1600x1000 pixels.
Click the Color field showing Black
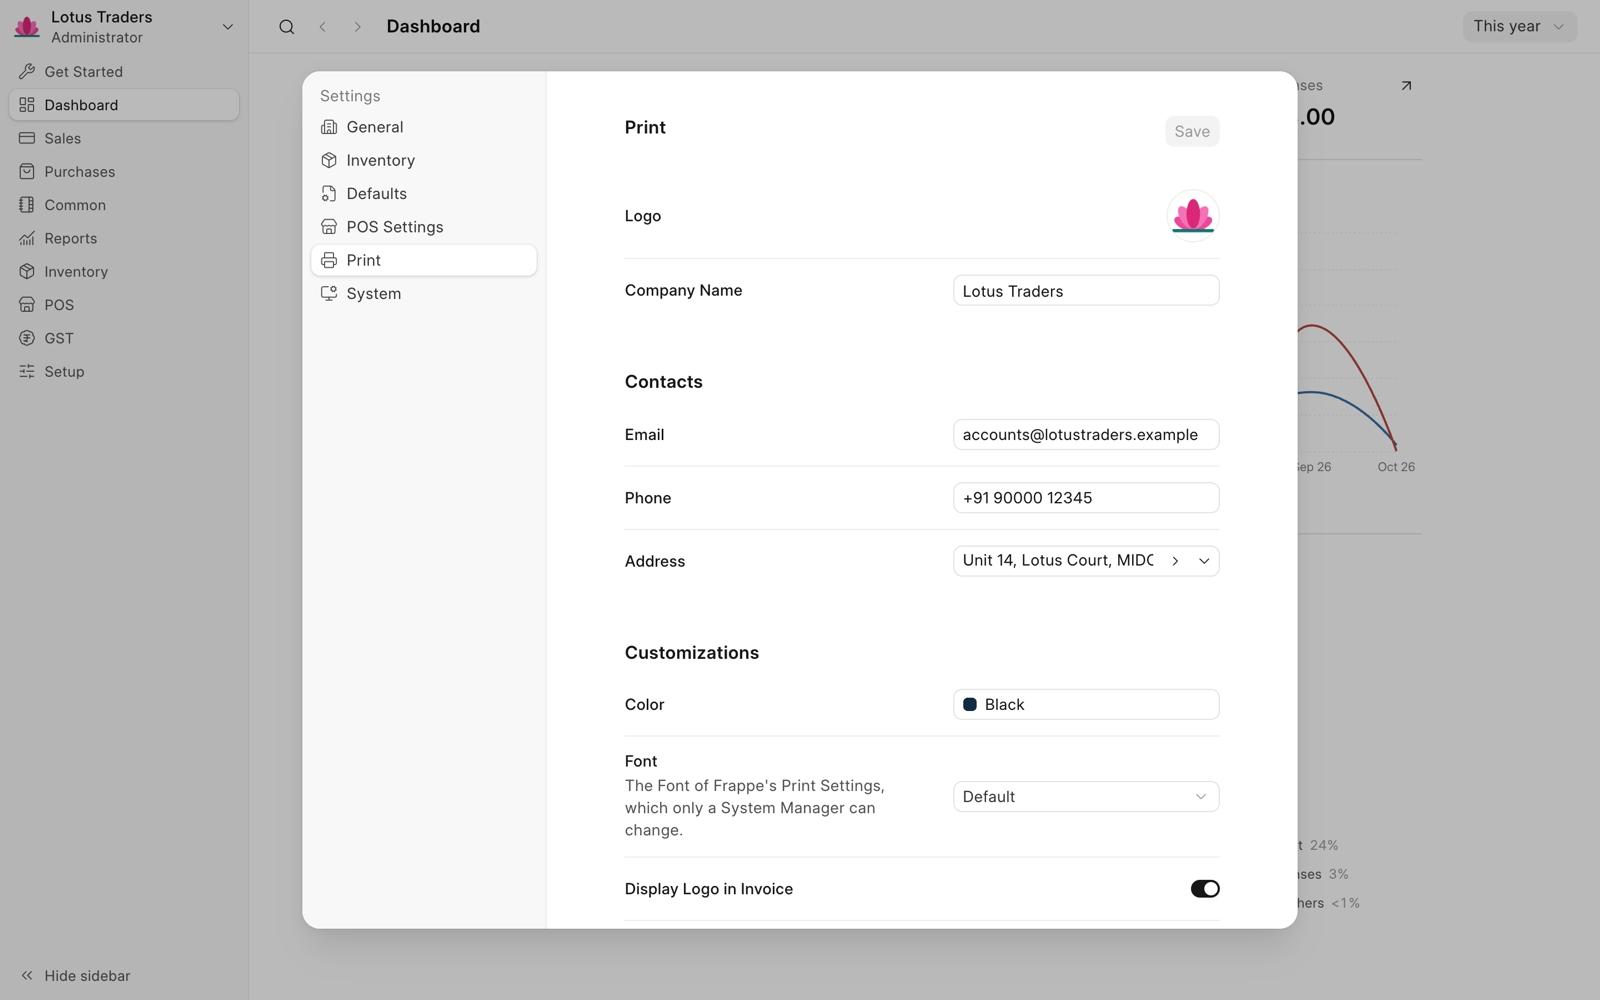pyautogui.click(x=1086, y=705)
